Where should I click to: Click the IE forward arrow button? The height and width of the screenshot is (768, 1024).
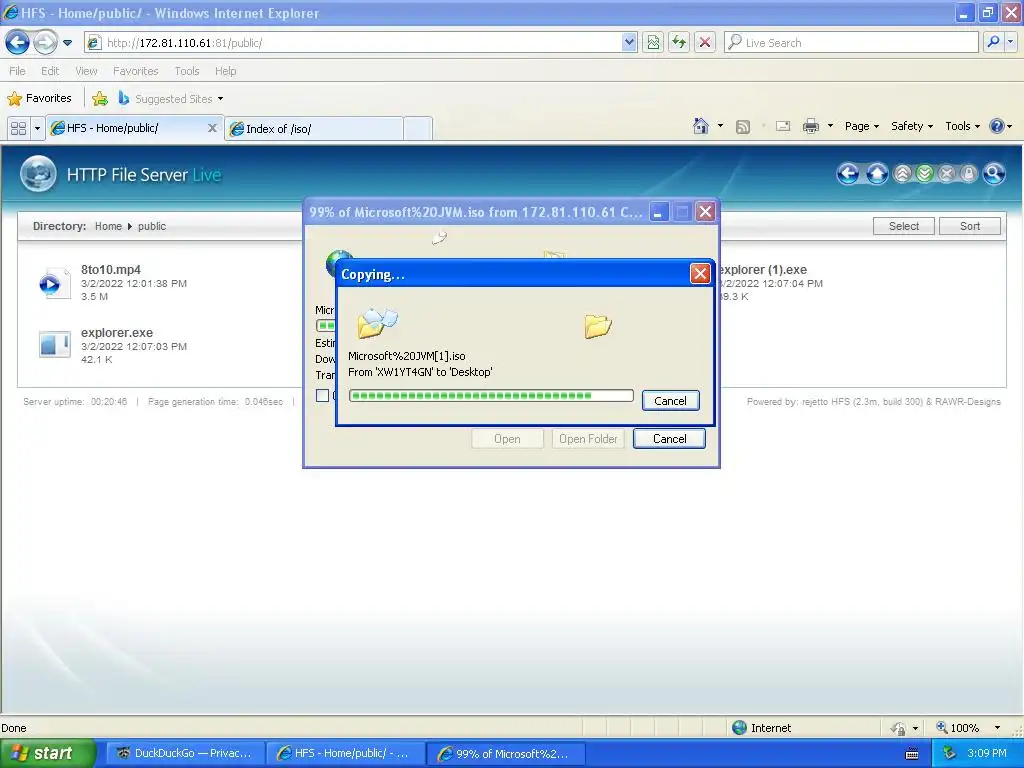[x=45, y=43]
